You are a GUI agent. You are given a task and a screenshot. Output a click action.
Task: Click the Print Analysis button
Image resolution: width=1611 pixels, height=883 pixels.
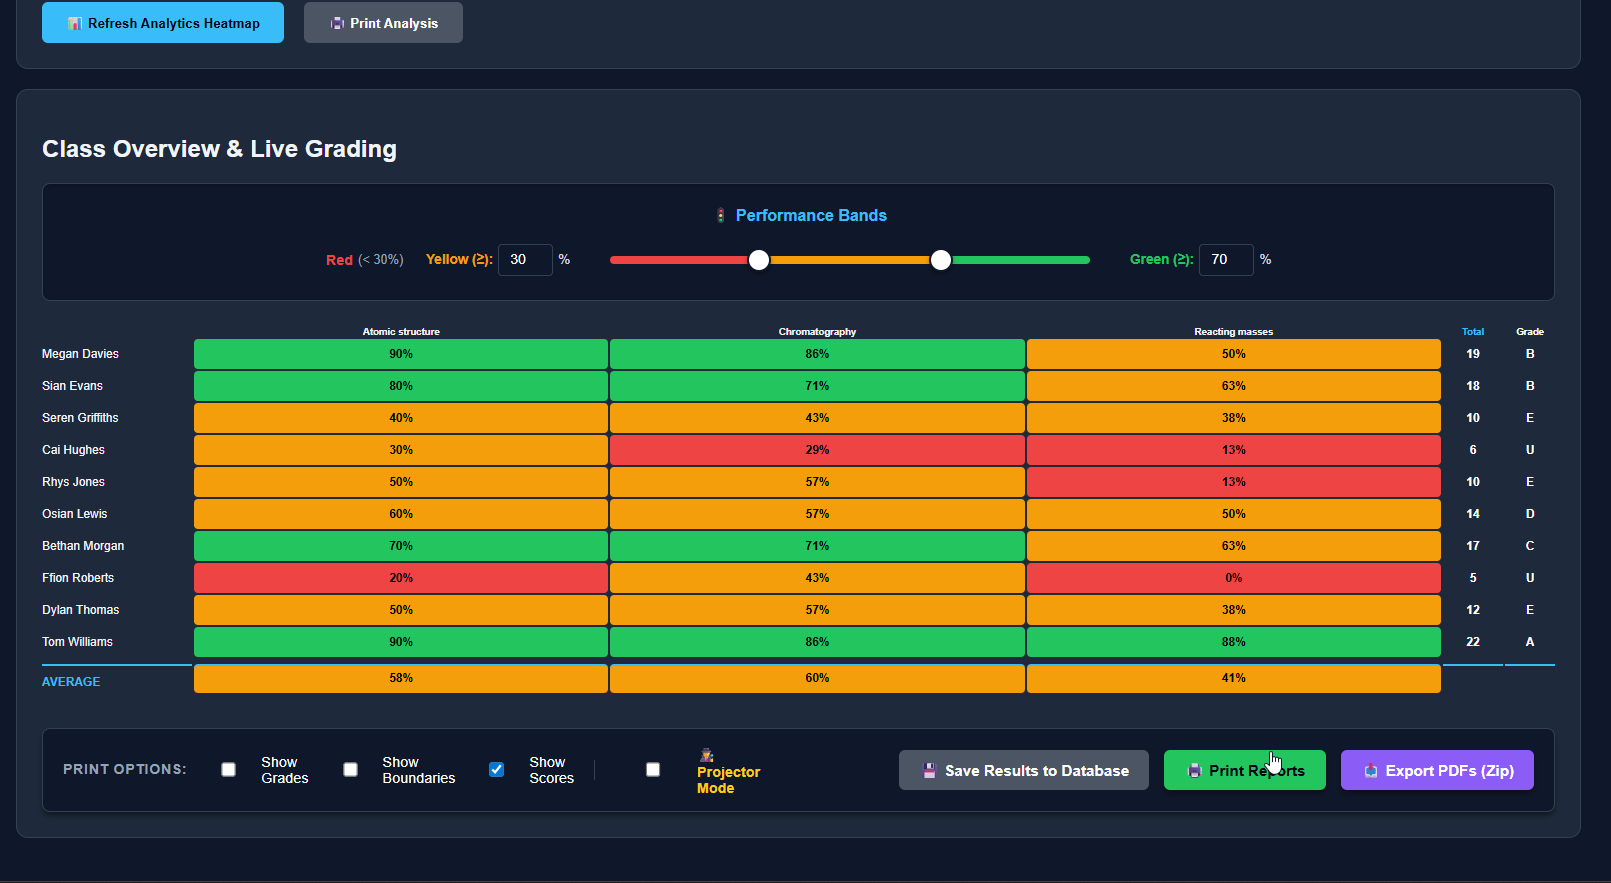[383, 22]
